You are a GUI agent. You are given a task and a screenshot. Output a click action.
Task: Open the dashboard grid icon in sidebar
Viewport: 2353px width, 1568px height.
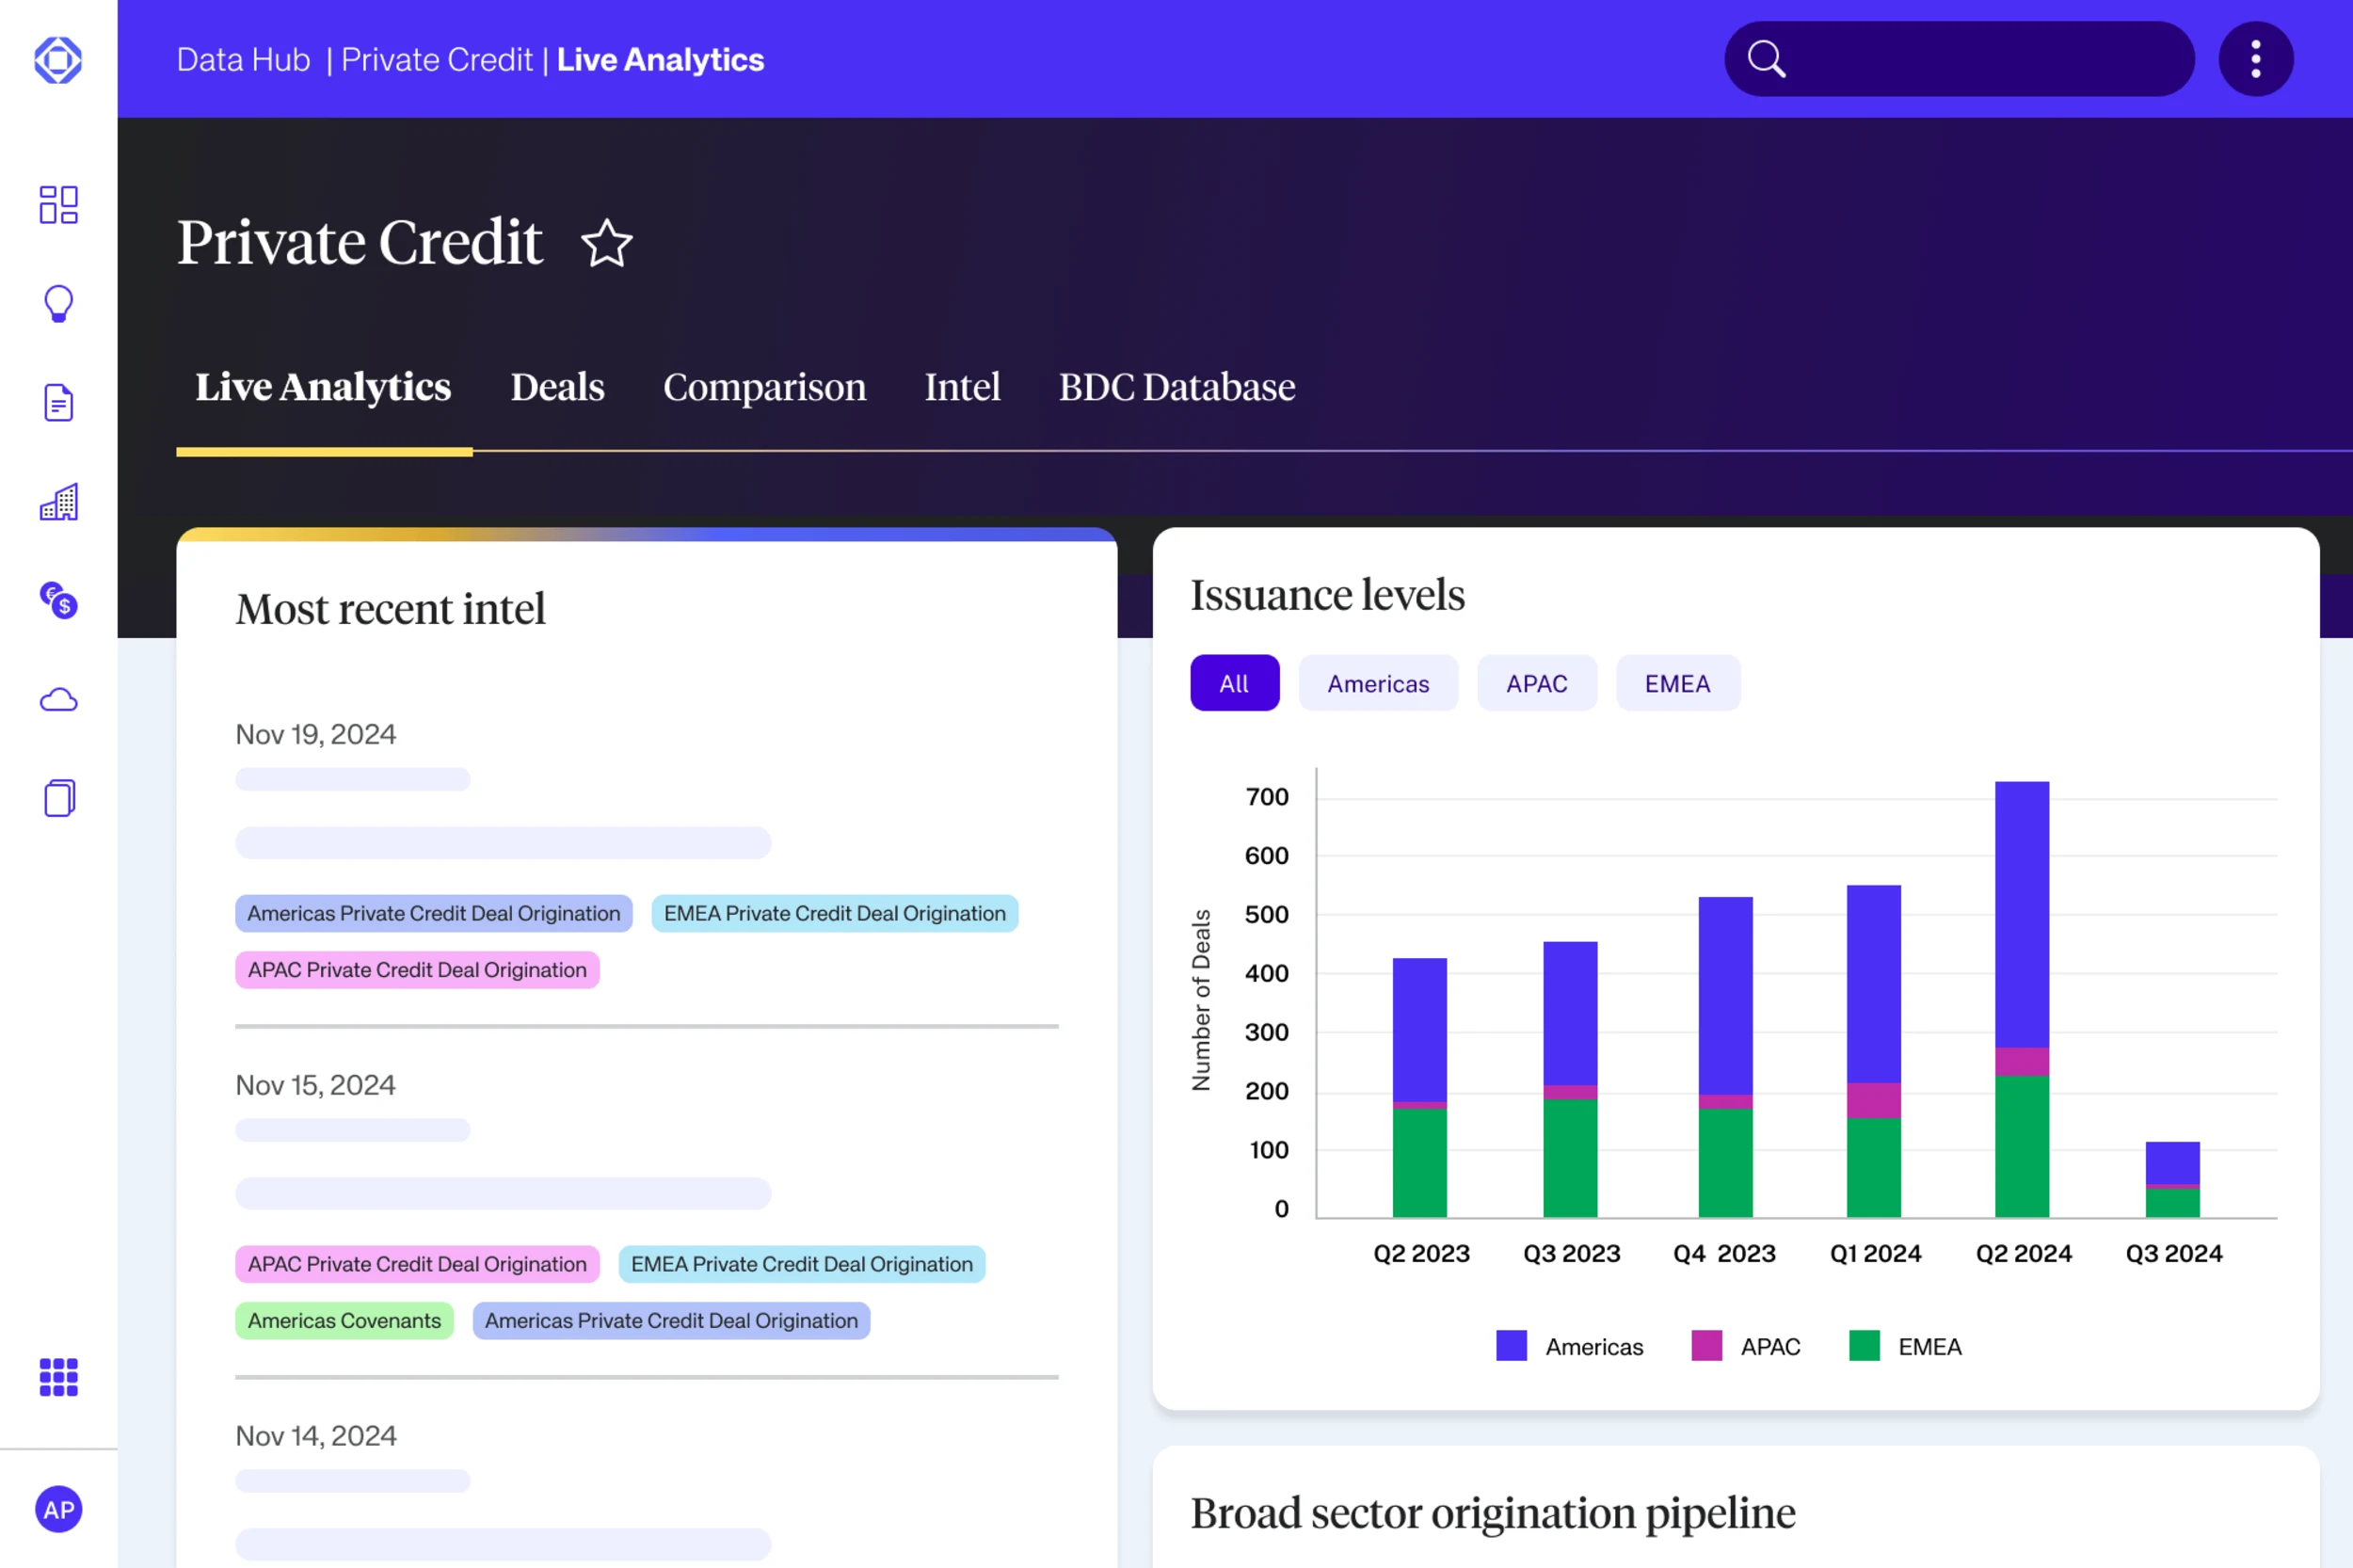coord(58,204)
